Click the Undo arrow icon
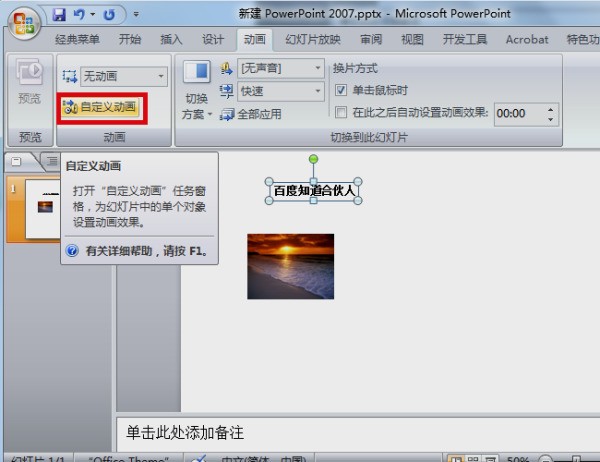Viewport: 600px width, 462px height. (x=78, y=14)
